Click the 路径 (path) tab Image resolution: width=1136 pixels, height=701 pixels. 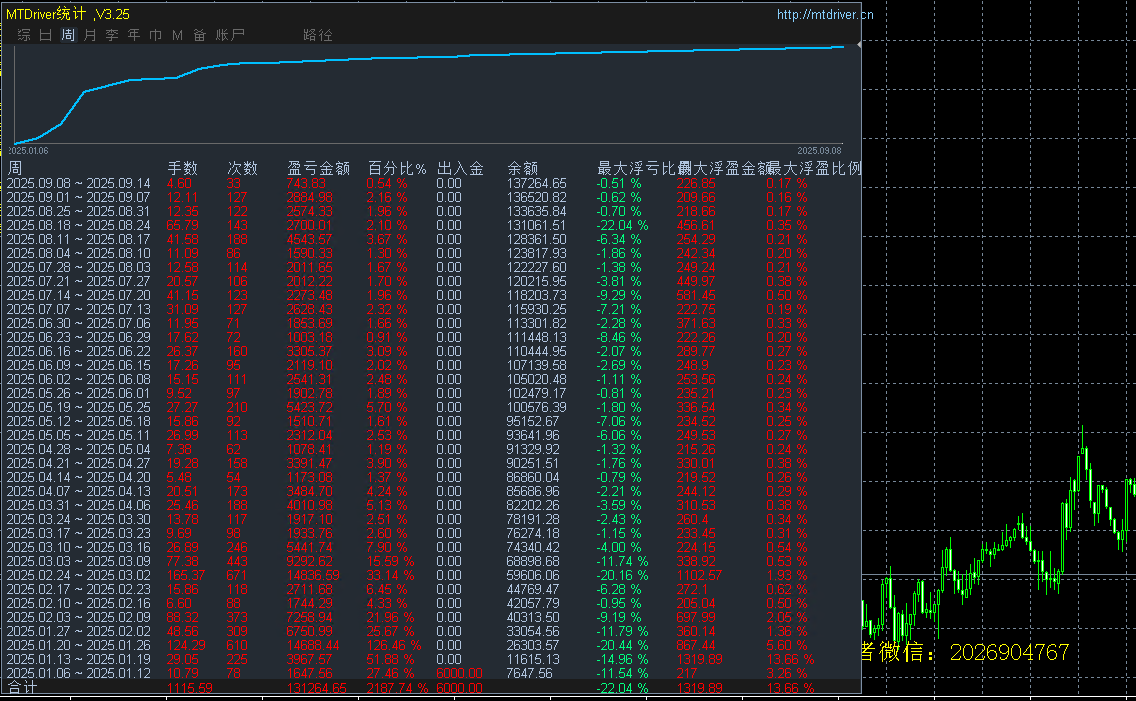click(x=318, y=35)
